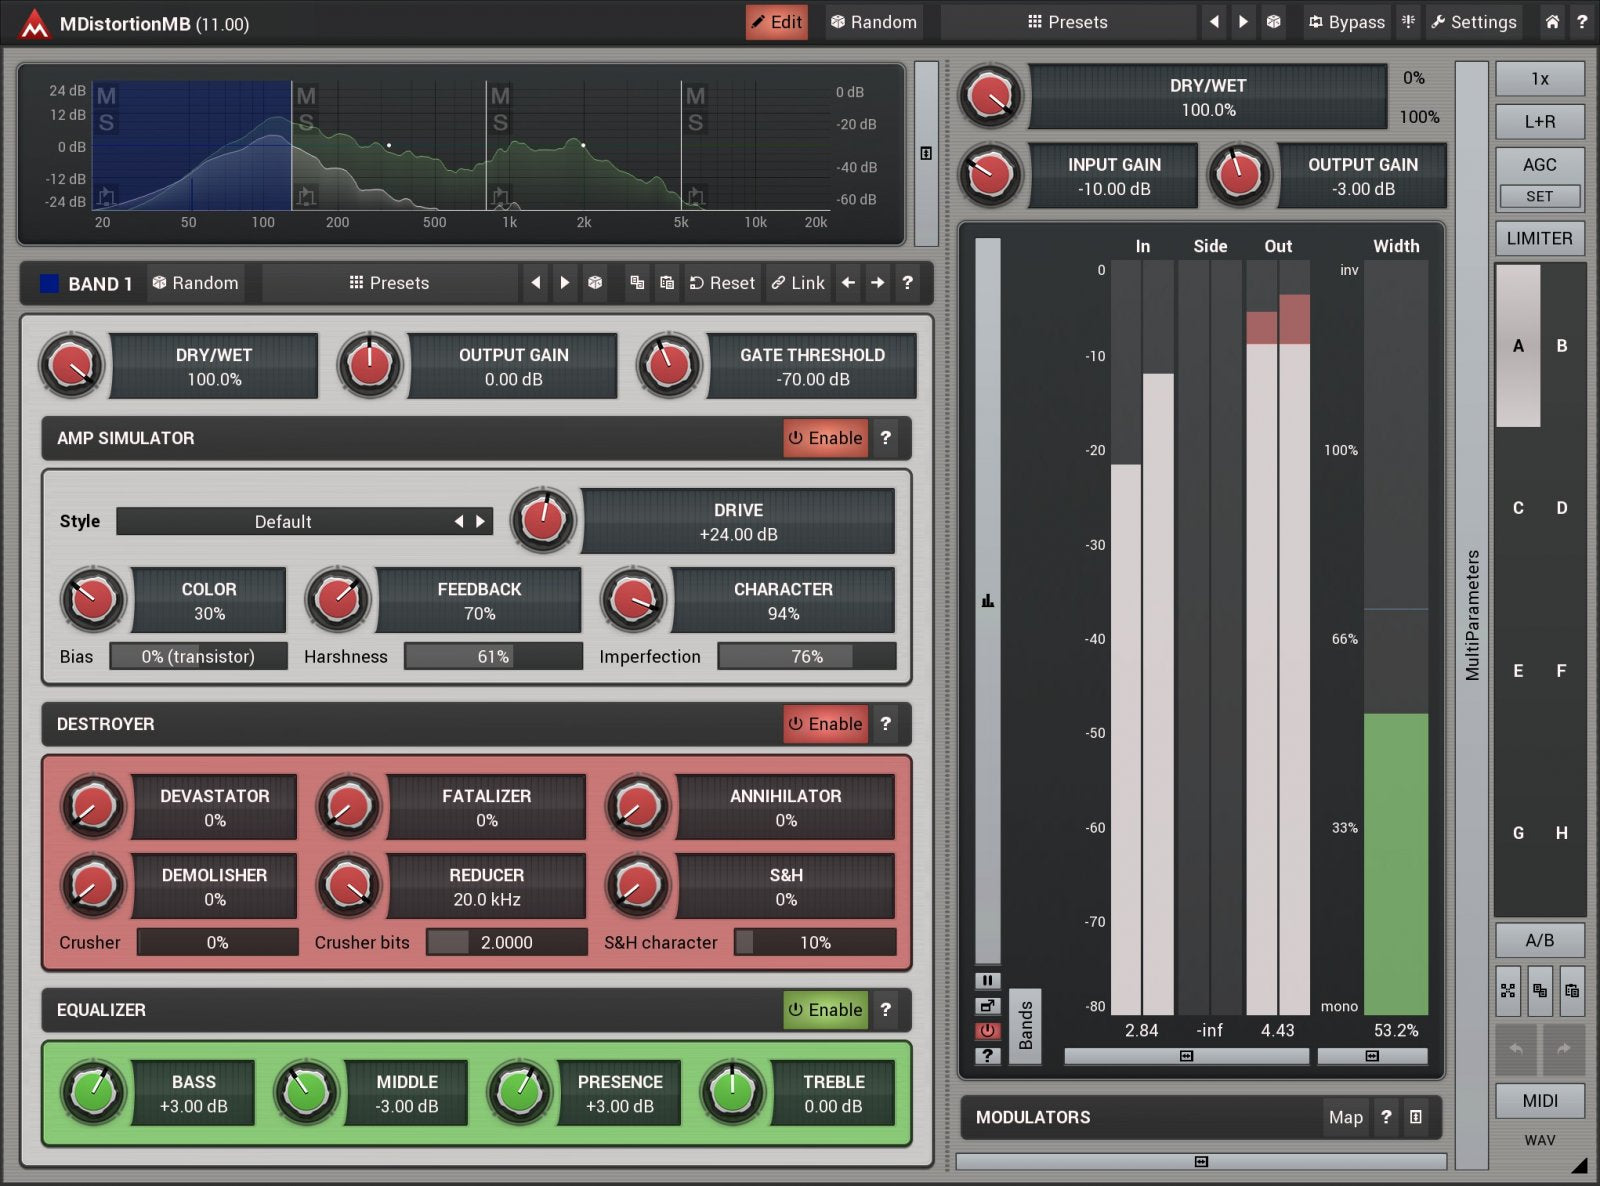Click the home icon in top bar
The image size is (1600, 1186).
1551,22
